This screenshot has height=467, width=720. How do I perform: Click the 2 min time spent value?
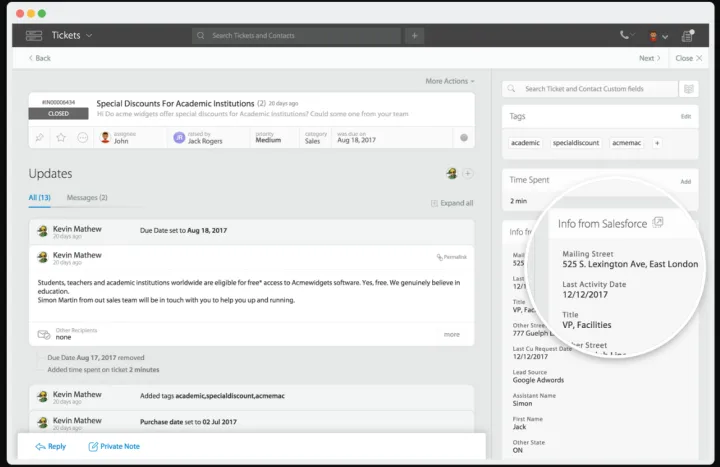518,201
